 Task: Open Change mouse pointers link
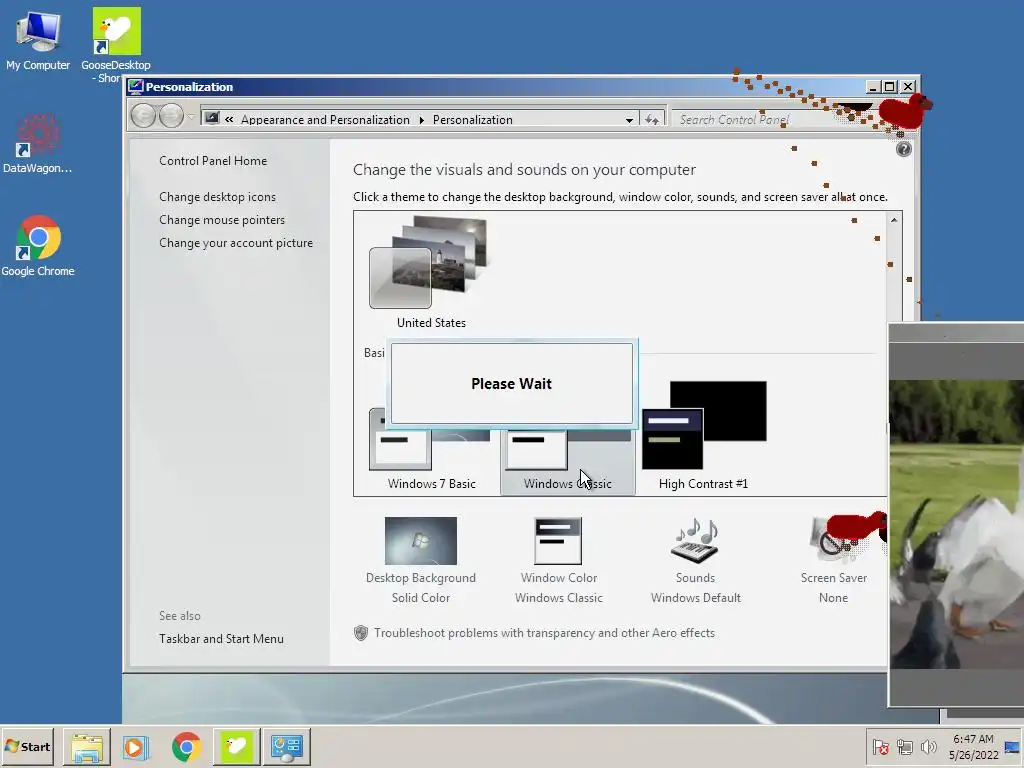(x=222, y=220)
